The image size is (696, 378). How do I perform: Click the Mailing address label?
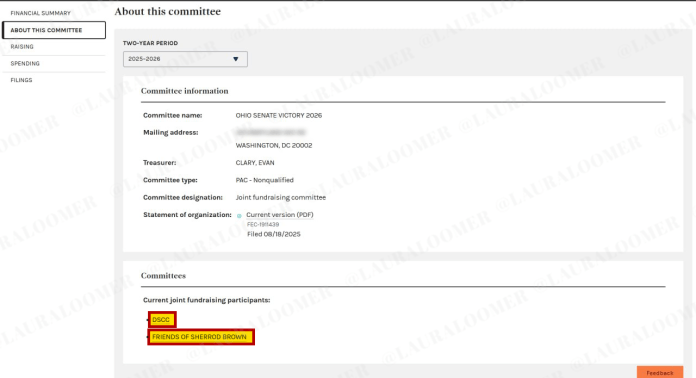pyautogui.click(x=171, y=133)
